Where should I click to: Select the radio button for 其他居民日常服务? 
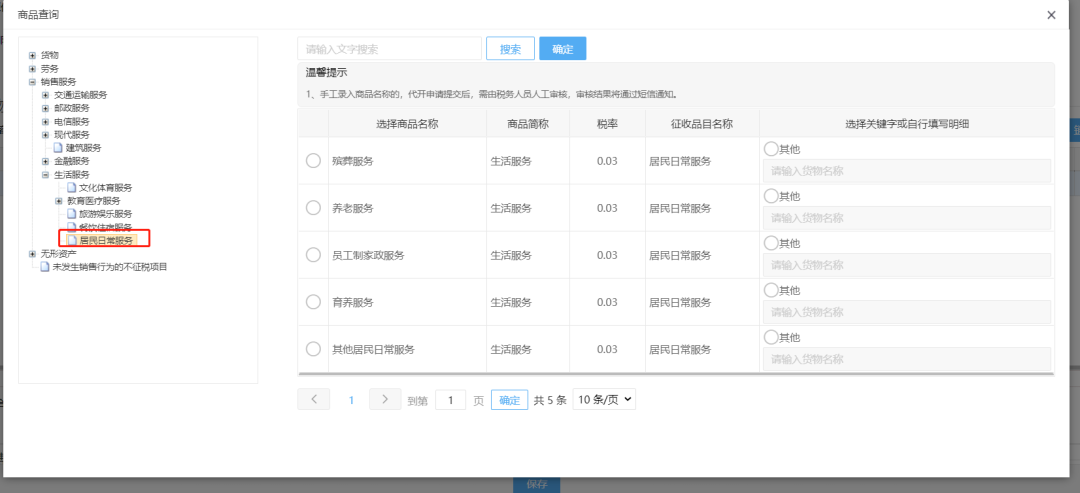(313, 349)
